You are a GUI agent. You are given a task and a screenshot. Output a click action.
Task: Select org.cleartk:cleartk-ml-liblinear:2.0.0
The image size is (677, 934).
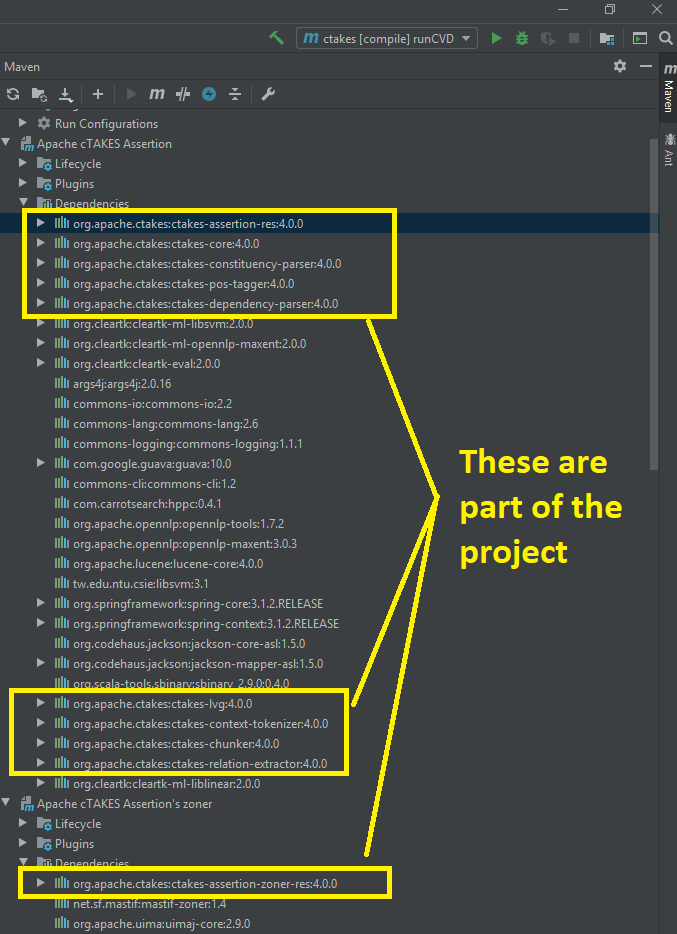click(167, 784)
